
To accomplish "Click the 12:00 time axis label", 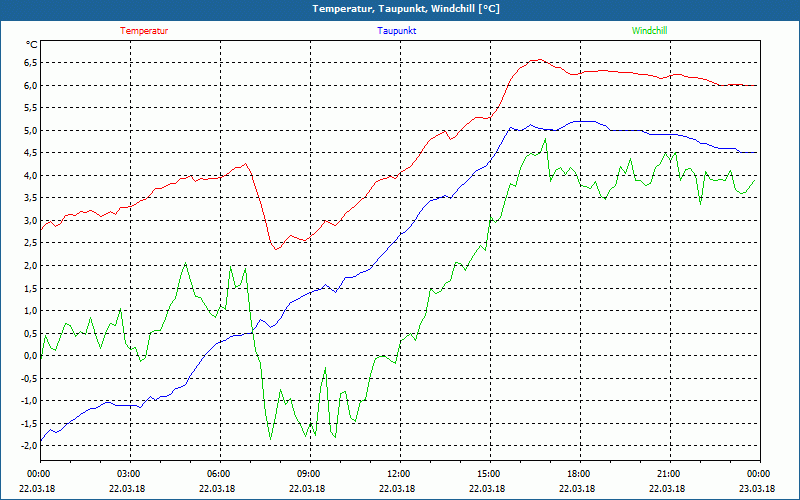I will [x=398, y=474].
